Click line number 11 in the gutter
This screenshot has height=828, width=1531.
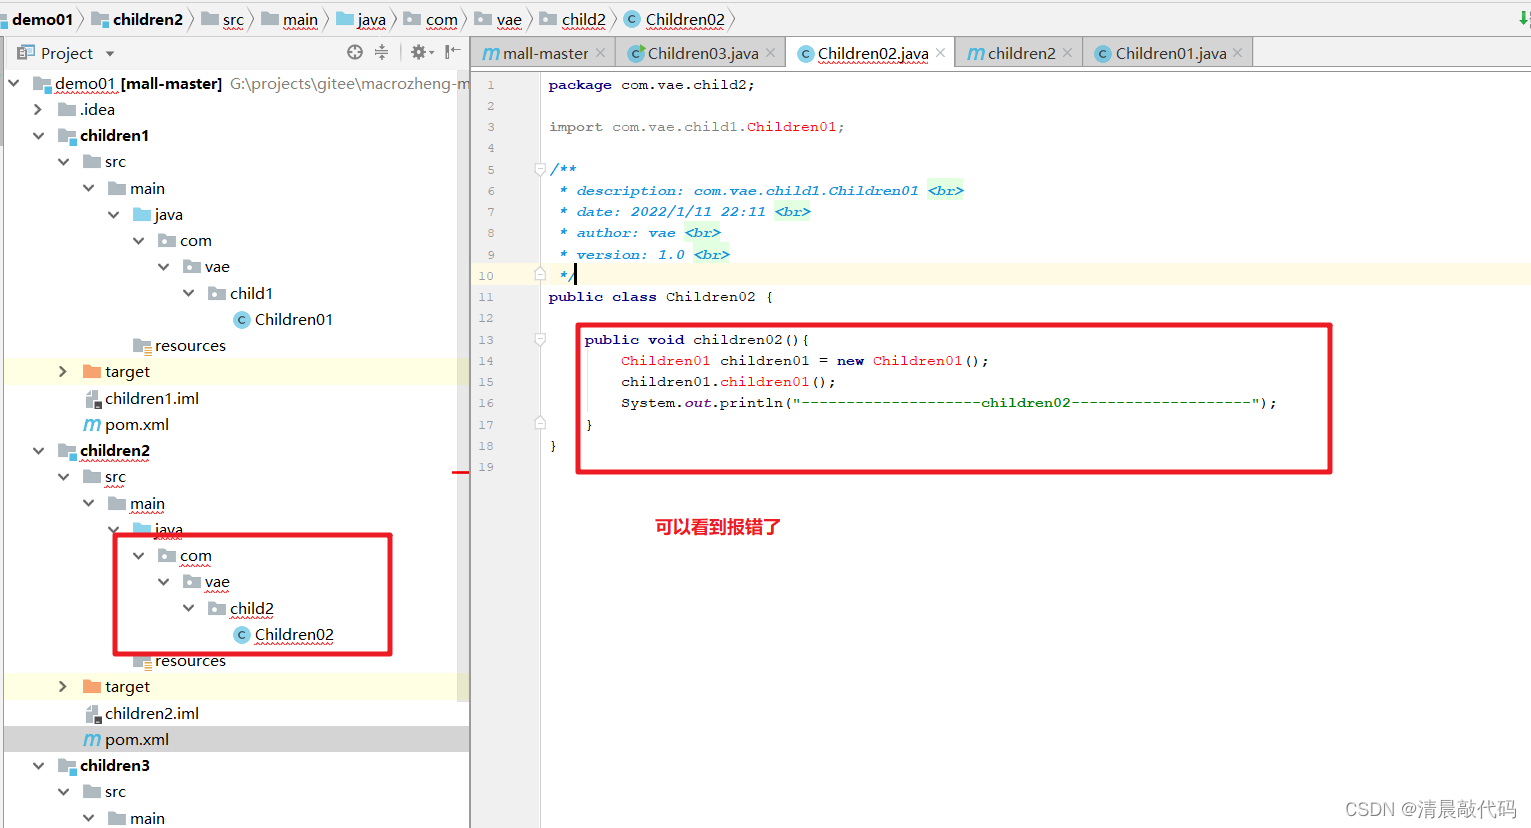pyautogui.click(x=486, y=297)
